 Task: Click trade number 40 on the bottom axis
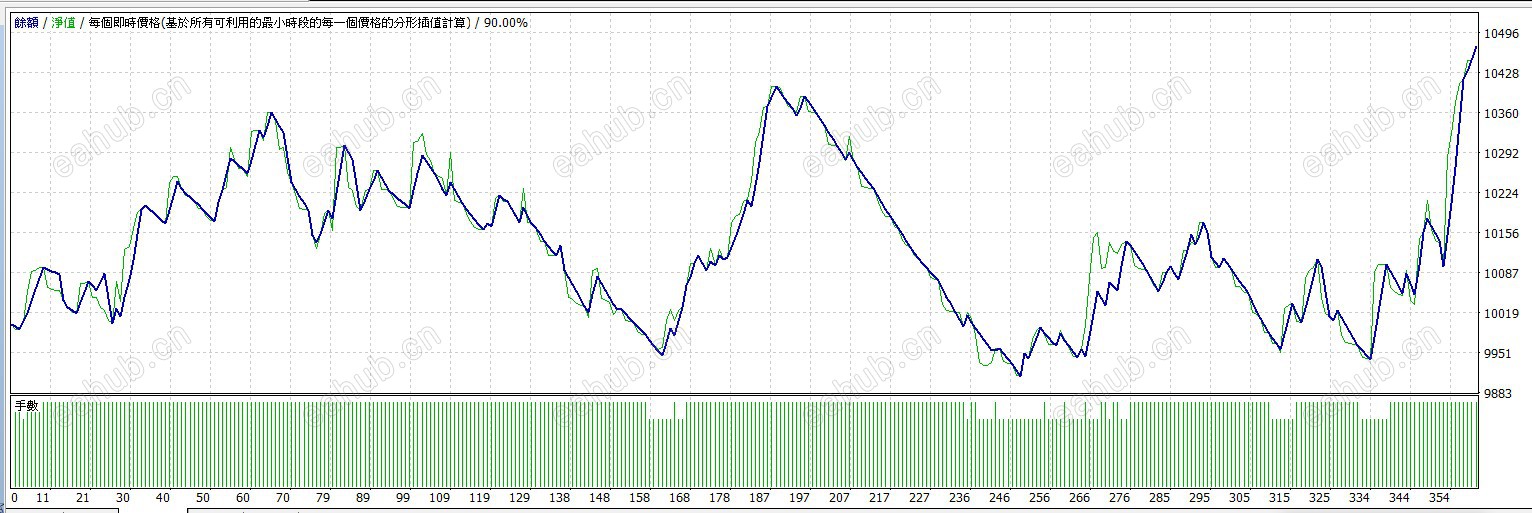[x=163, y=498]
